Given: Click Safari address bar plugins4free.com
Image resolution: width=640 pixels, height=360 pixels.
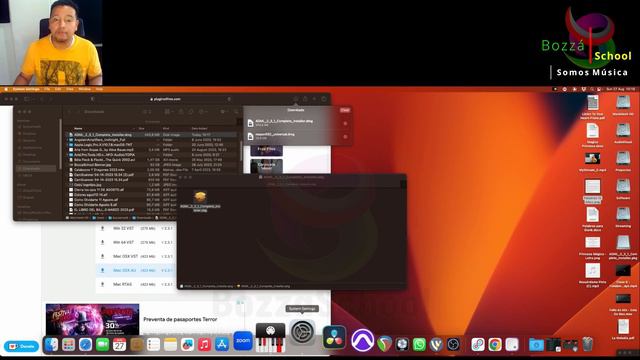Looking at the screenshot, I should click(x=165, y=99).
